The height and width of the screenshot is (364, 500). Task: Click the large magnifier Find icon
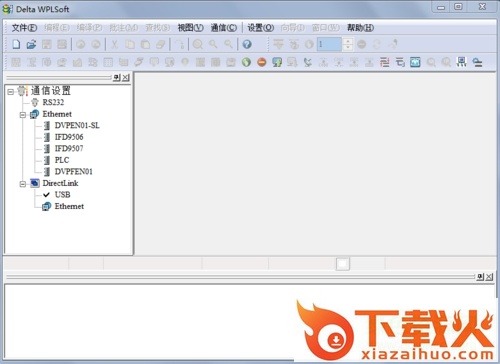tap(198, 44)
